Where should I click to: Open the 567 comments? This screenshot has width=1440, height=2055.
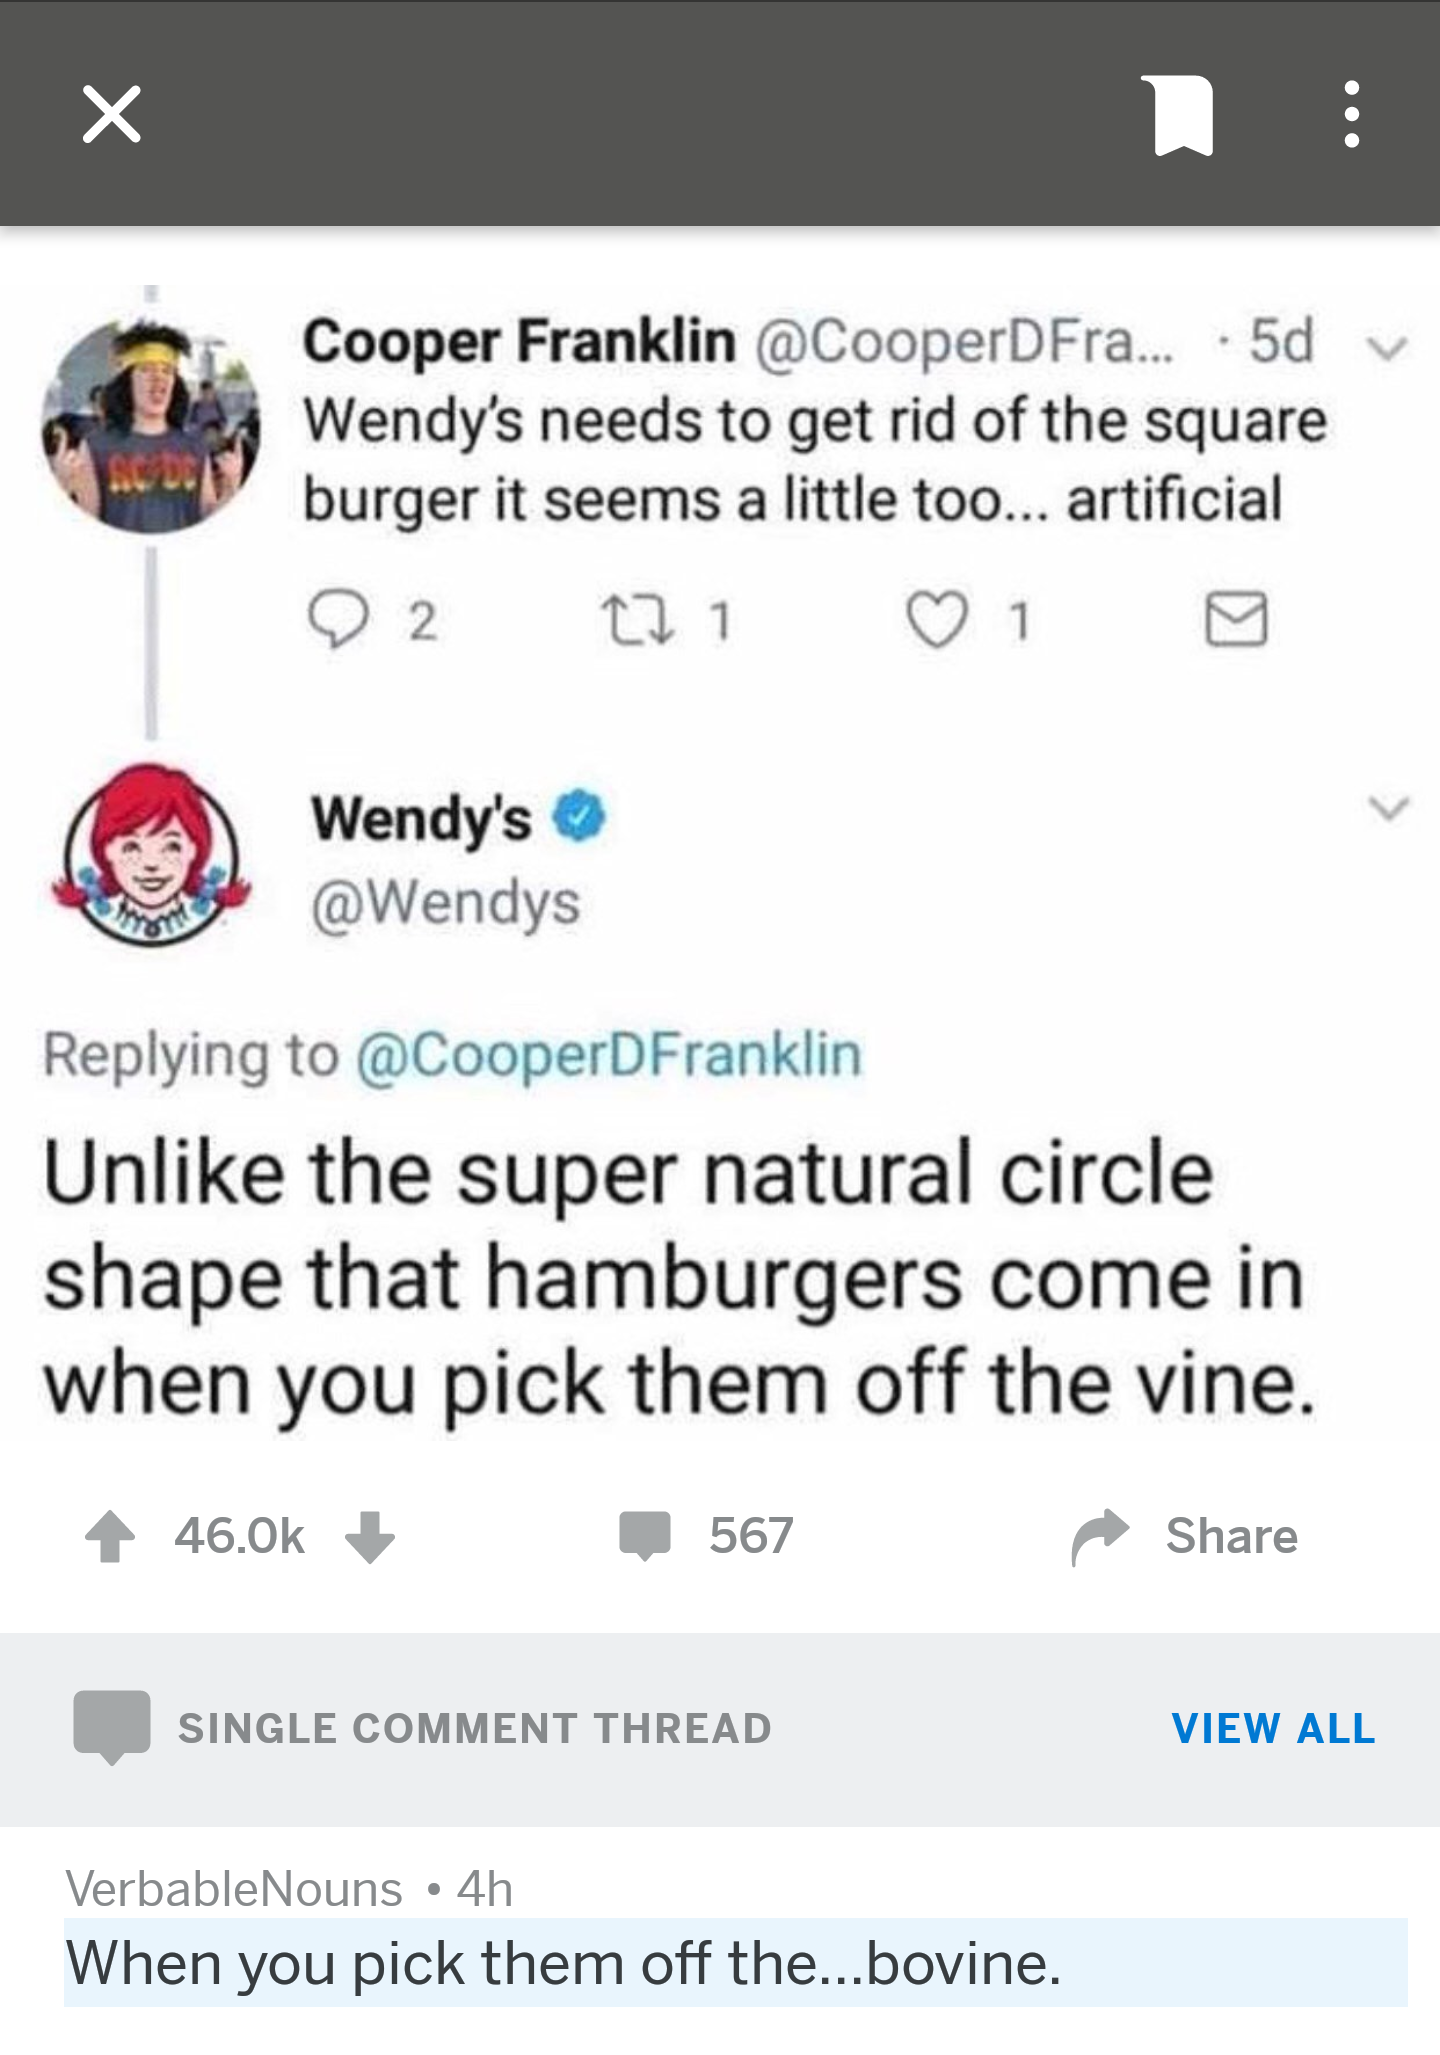pyautogui.click(x=706, y=1535)
